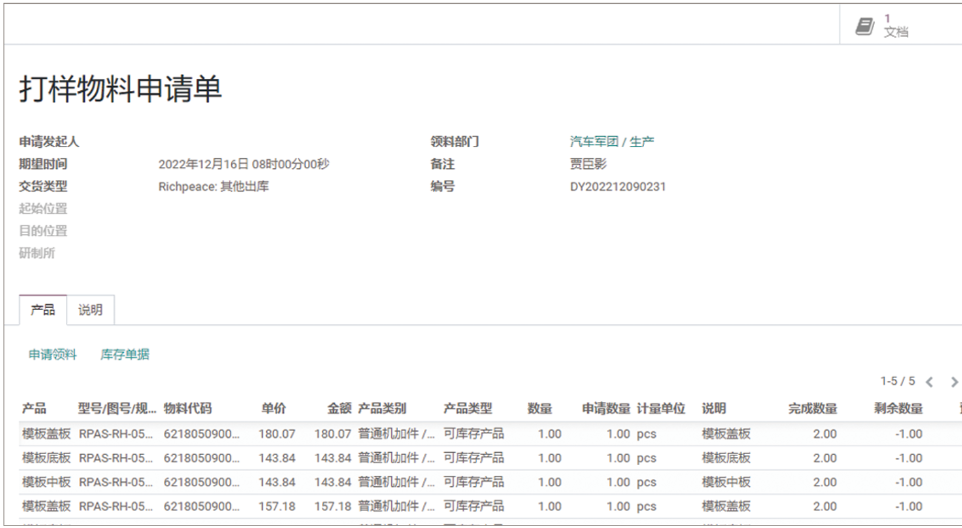
Task: Click the 库存单据 button
Action: coord(125,354)
